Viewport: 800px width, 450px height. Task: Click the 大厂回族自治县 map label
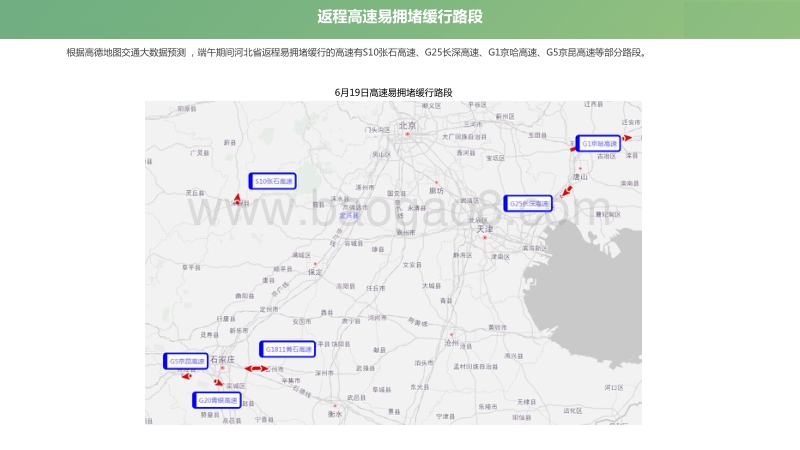point(464,137)
